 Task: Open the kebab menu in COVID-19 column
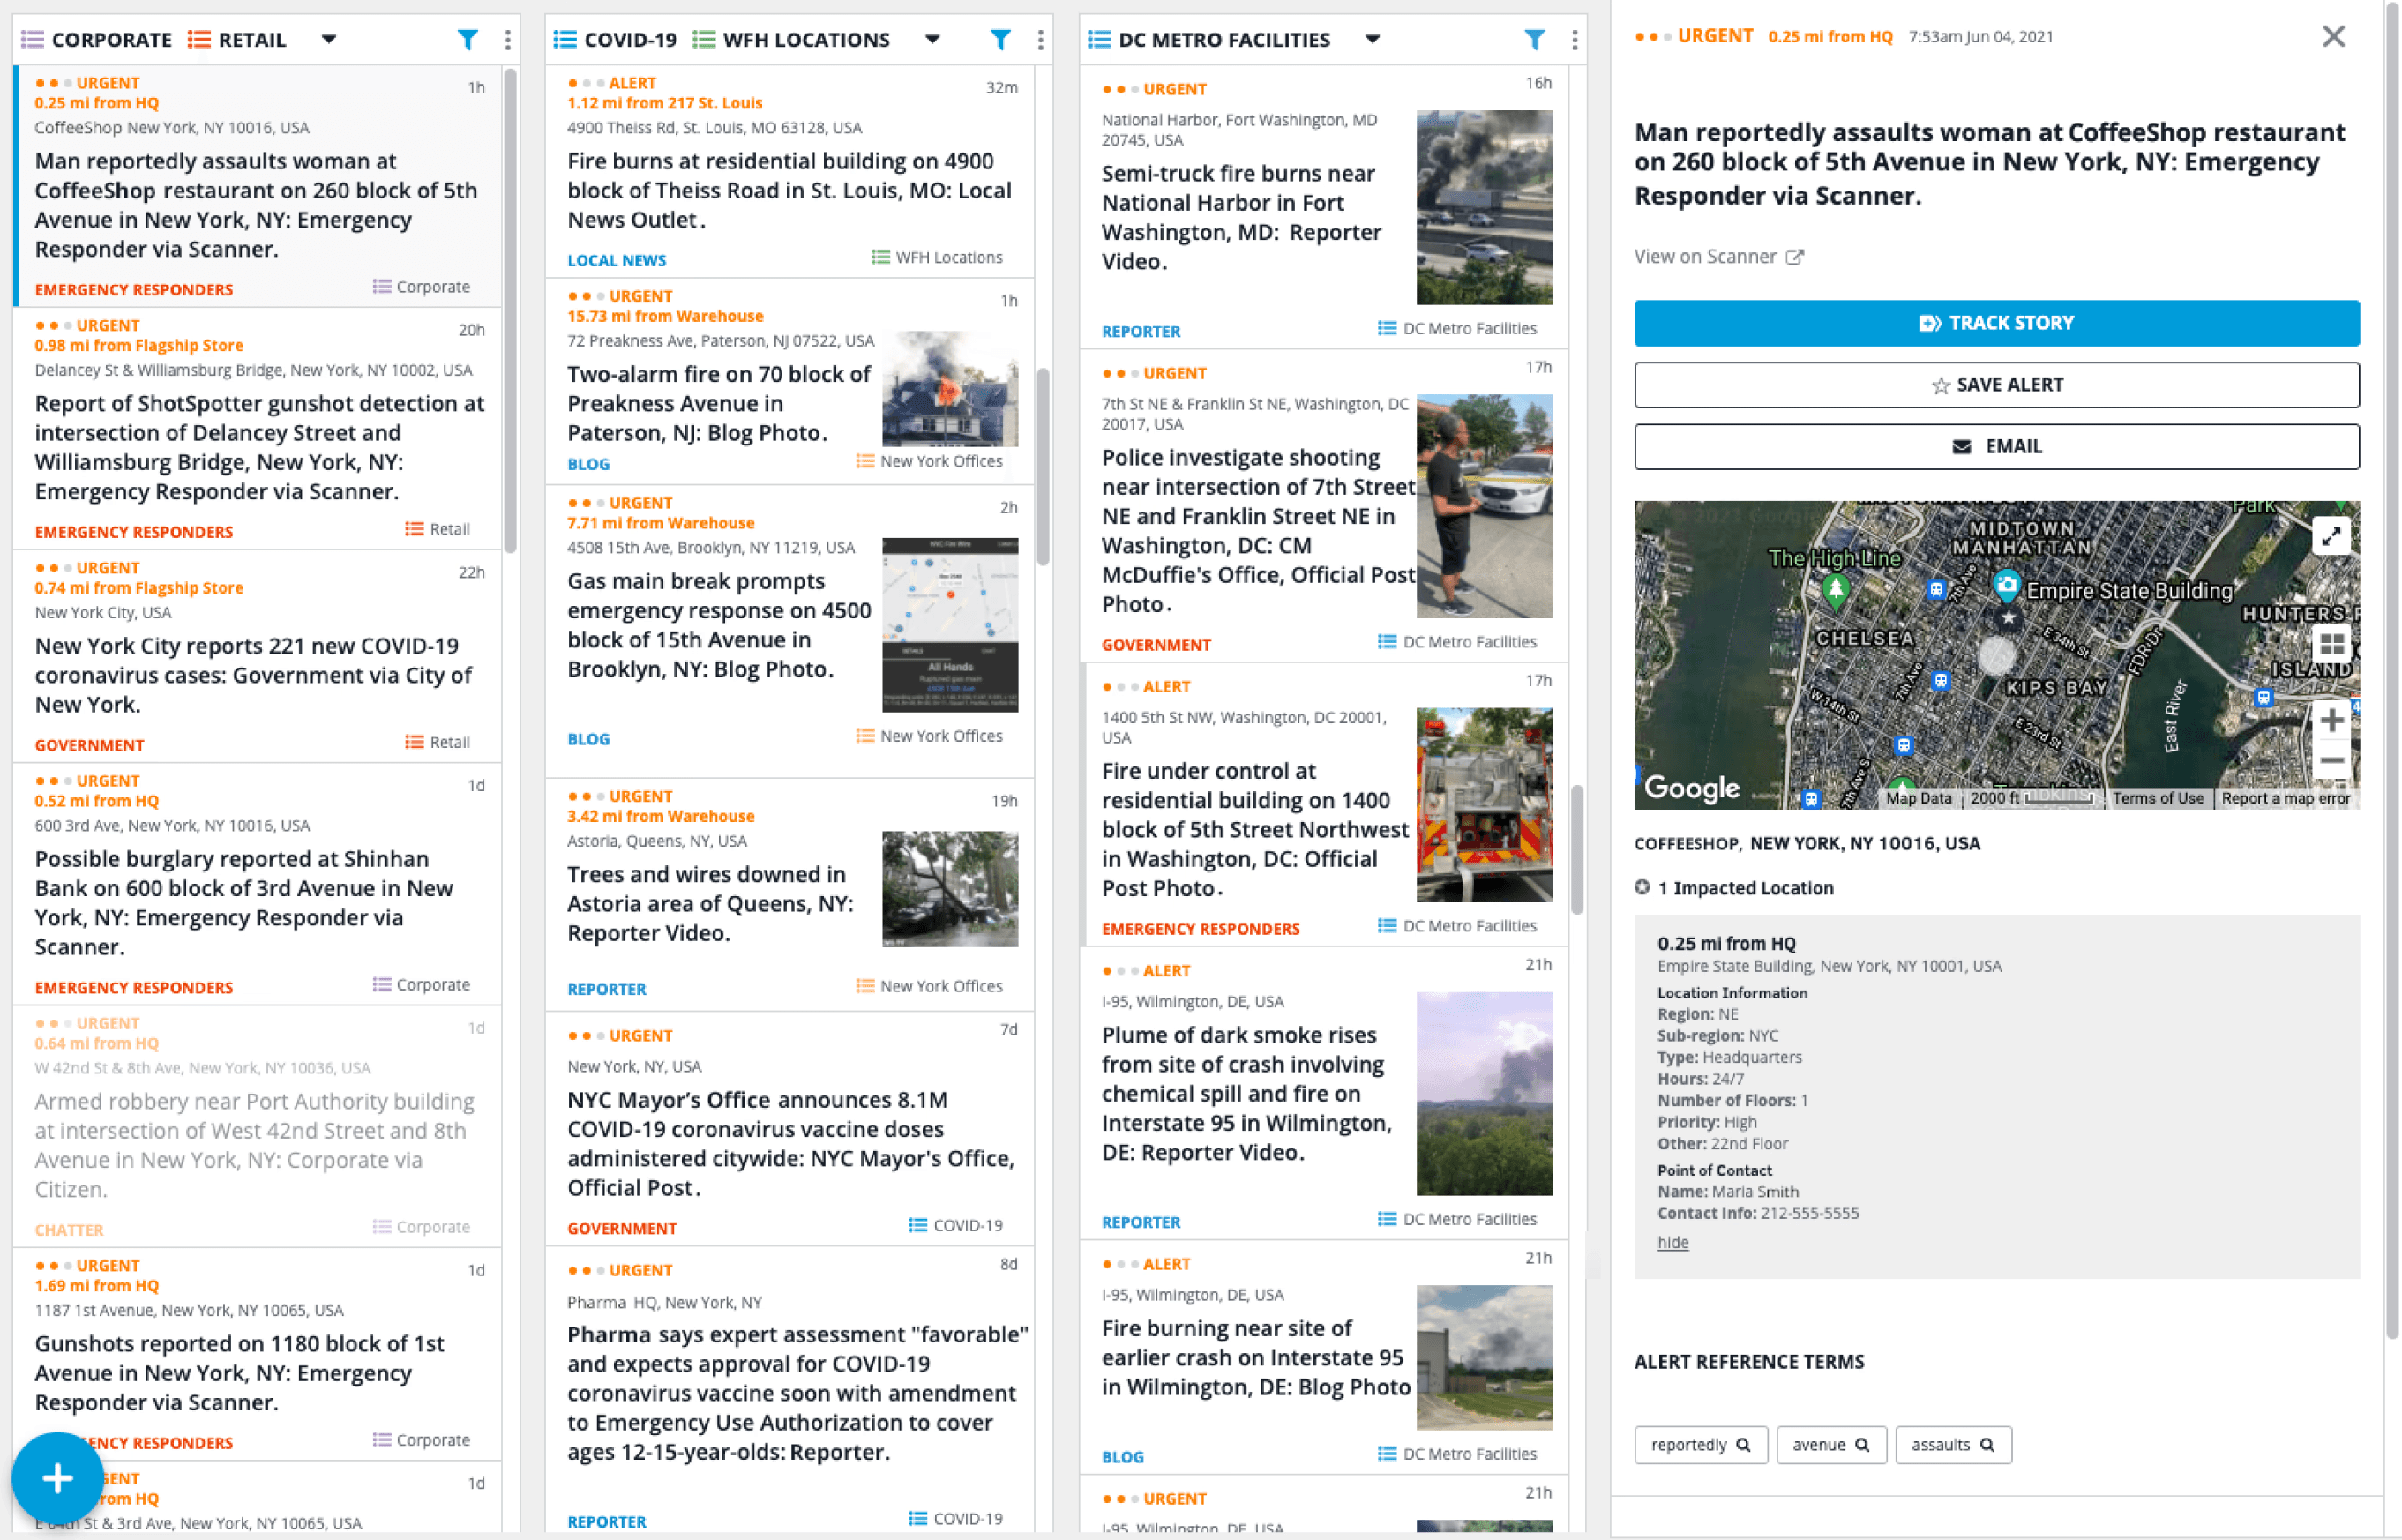point(1040,39)
